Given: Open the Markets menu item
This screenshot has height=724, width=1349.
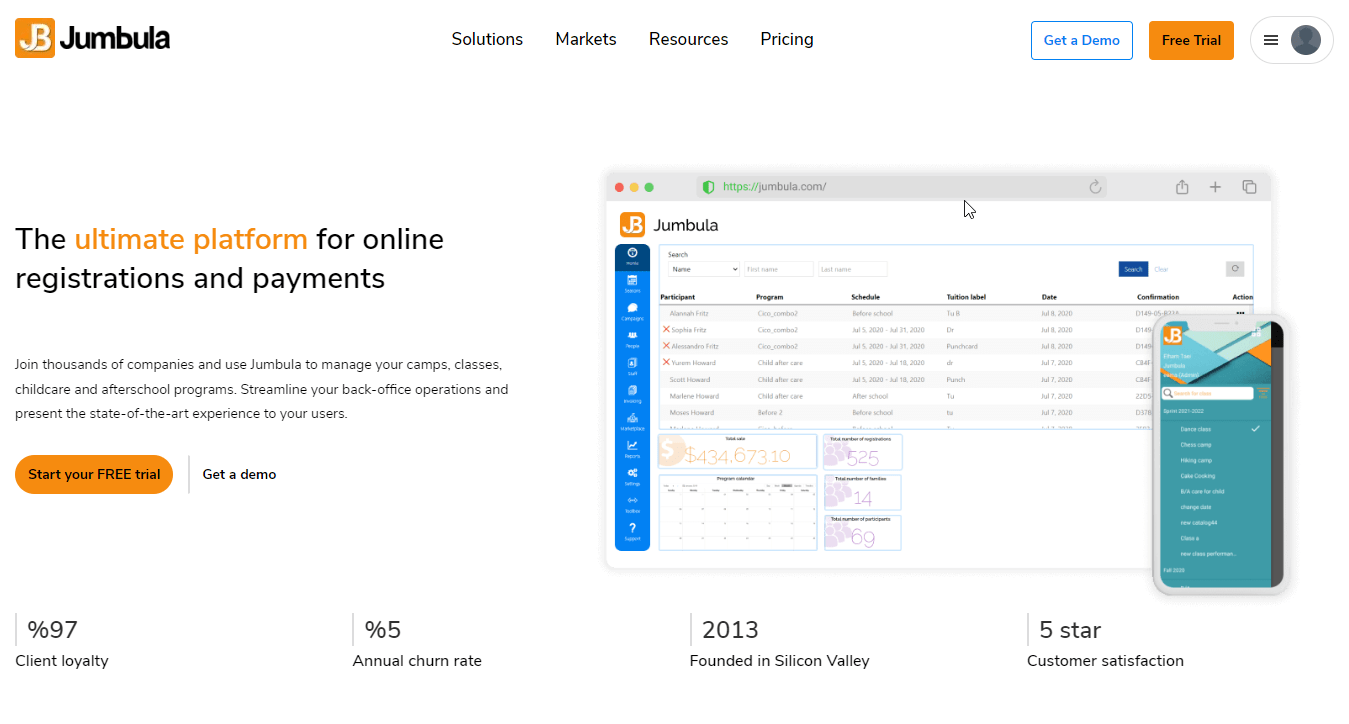Looking at the screenshot, I should 585,39.
